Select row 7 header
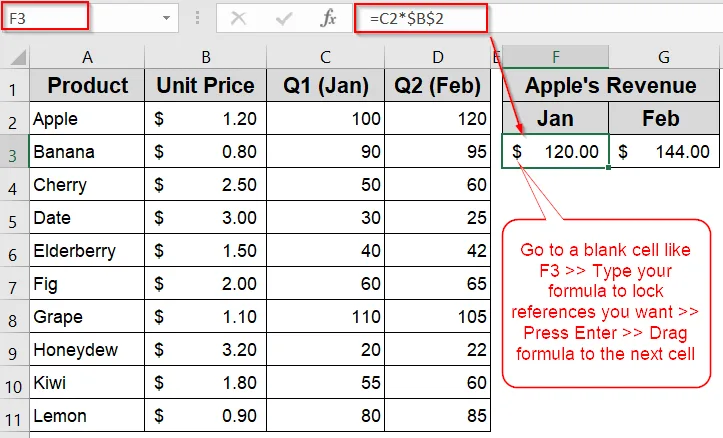The height and width of the screenshot is (438, 723). pos(14,284)
